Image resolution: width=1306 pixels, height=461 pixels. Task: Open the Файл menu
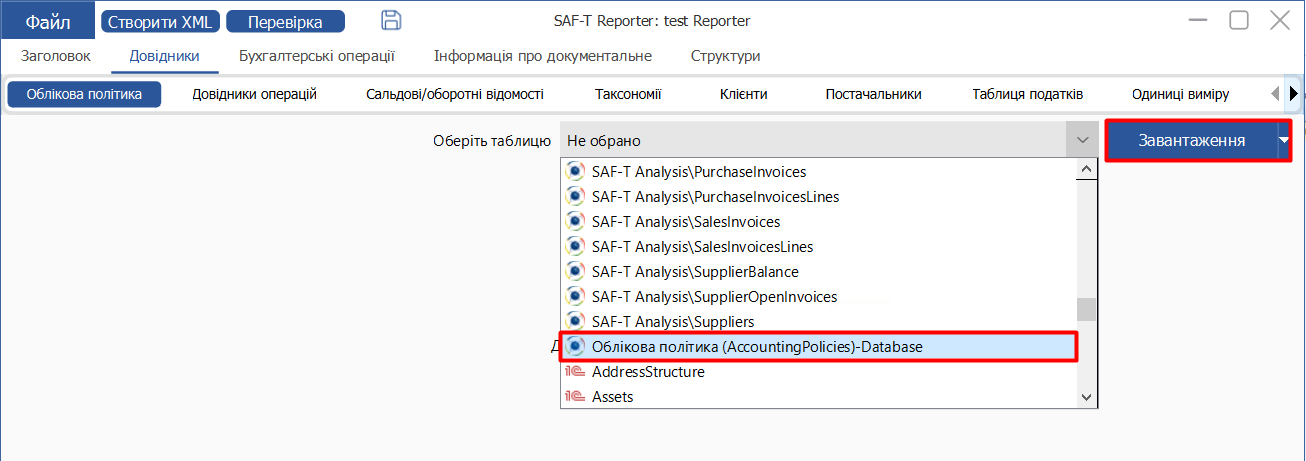click(48, 21)
